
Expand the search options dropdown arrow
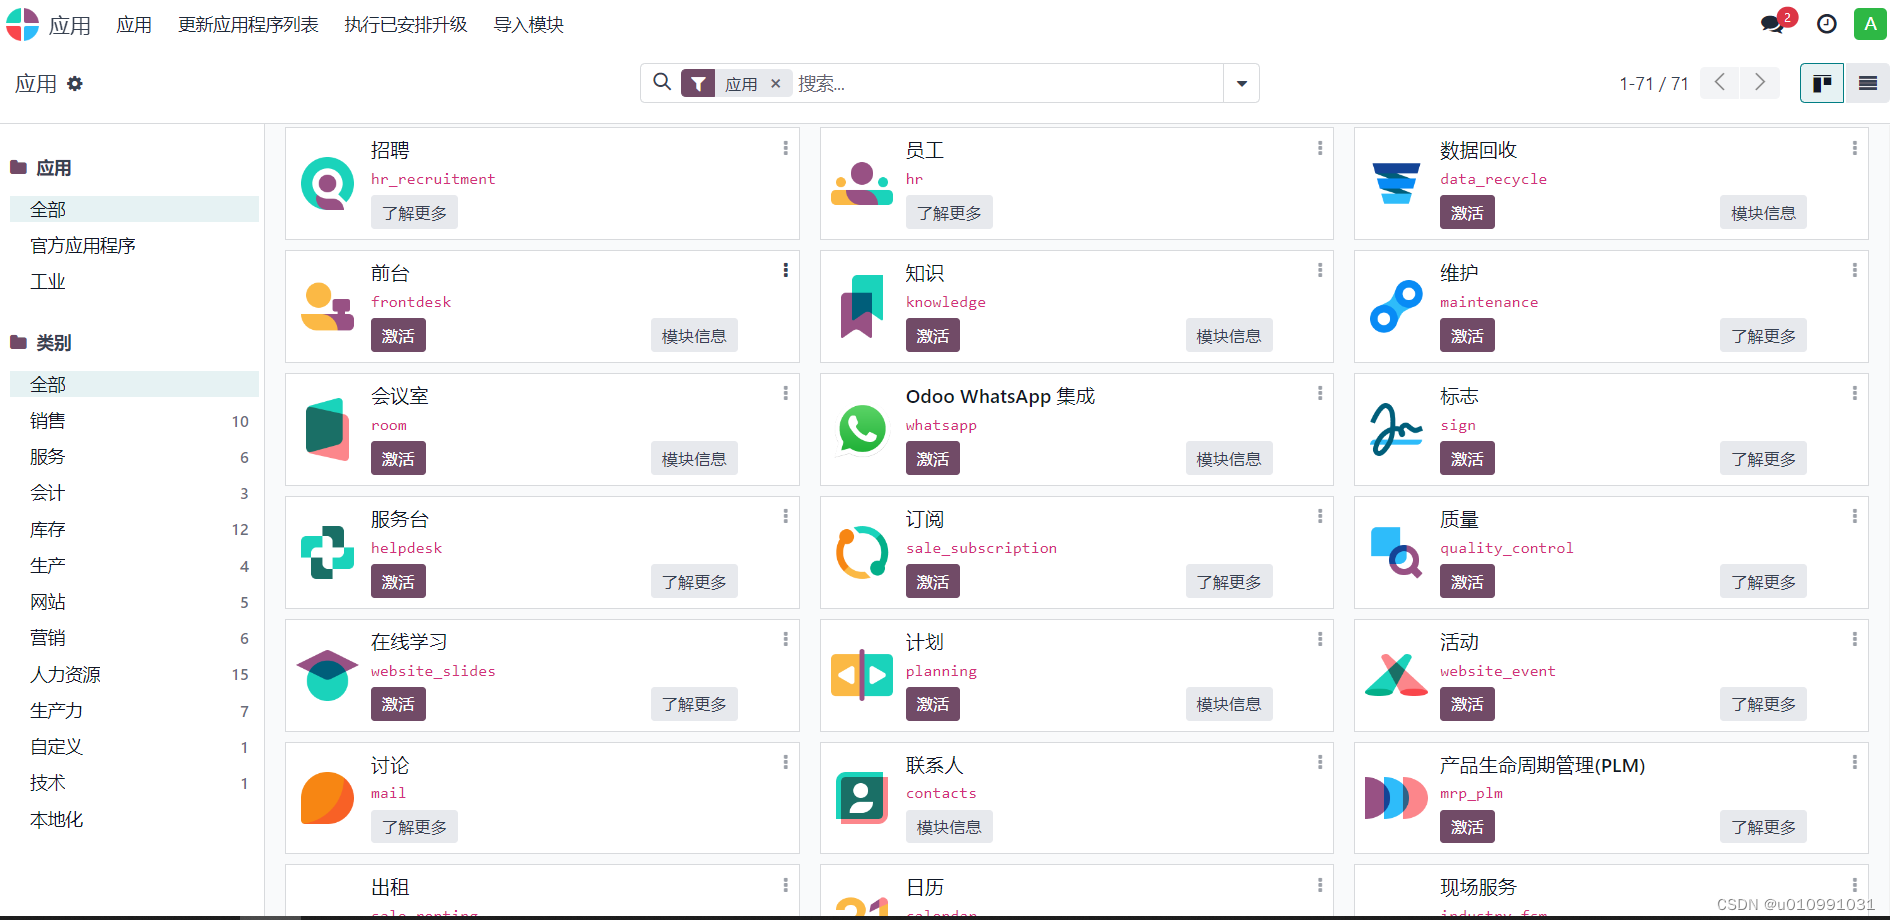(x=1241, y=83)
